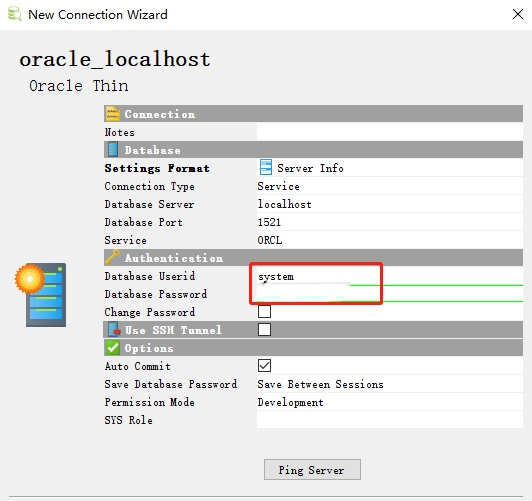This screenshot has height=501, width=532.
Task: Close the New Connection Wizard window
Action: coord(518,14)
